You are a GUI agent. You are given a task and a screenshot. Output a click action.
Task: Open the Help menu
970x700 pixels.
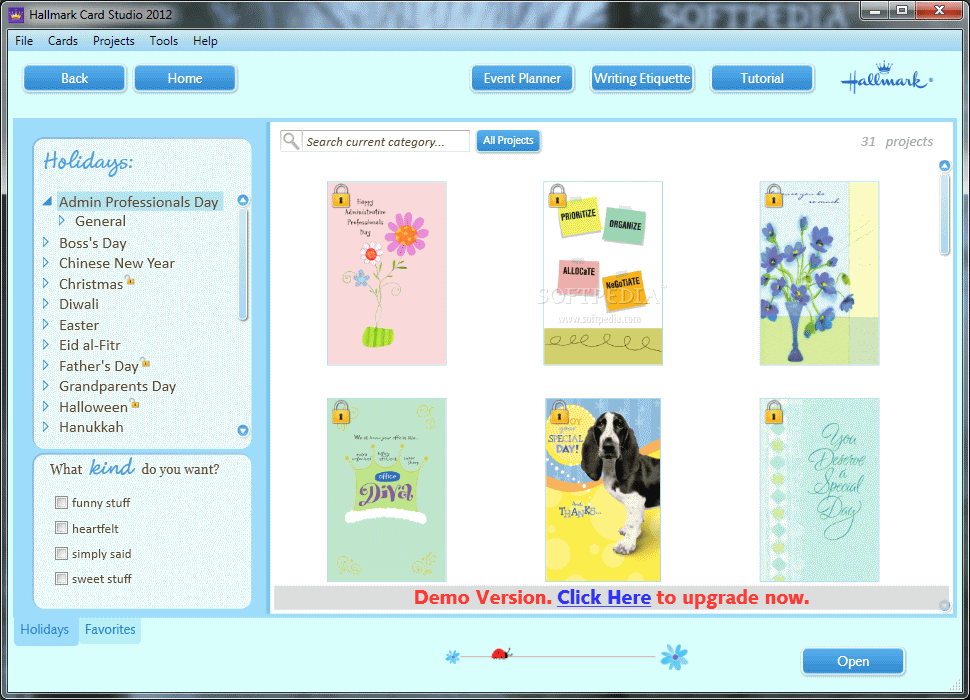point(205,41)
